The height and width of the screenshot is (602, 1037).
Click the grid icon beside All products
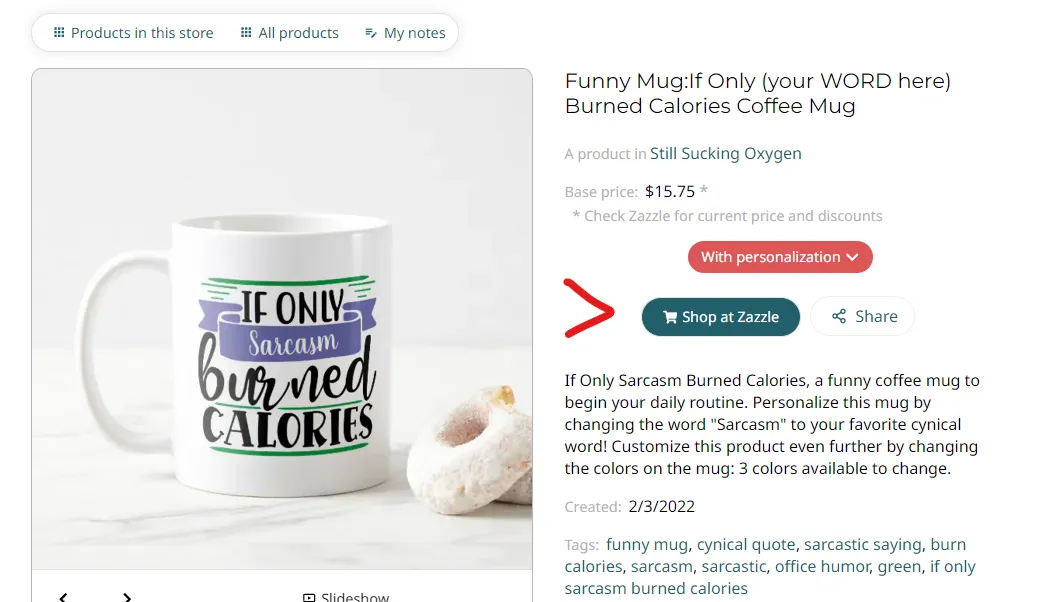pyautogui.click(x=246, y=32)
